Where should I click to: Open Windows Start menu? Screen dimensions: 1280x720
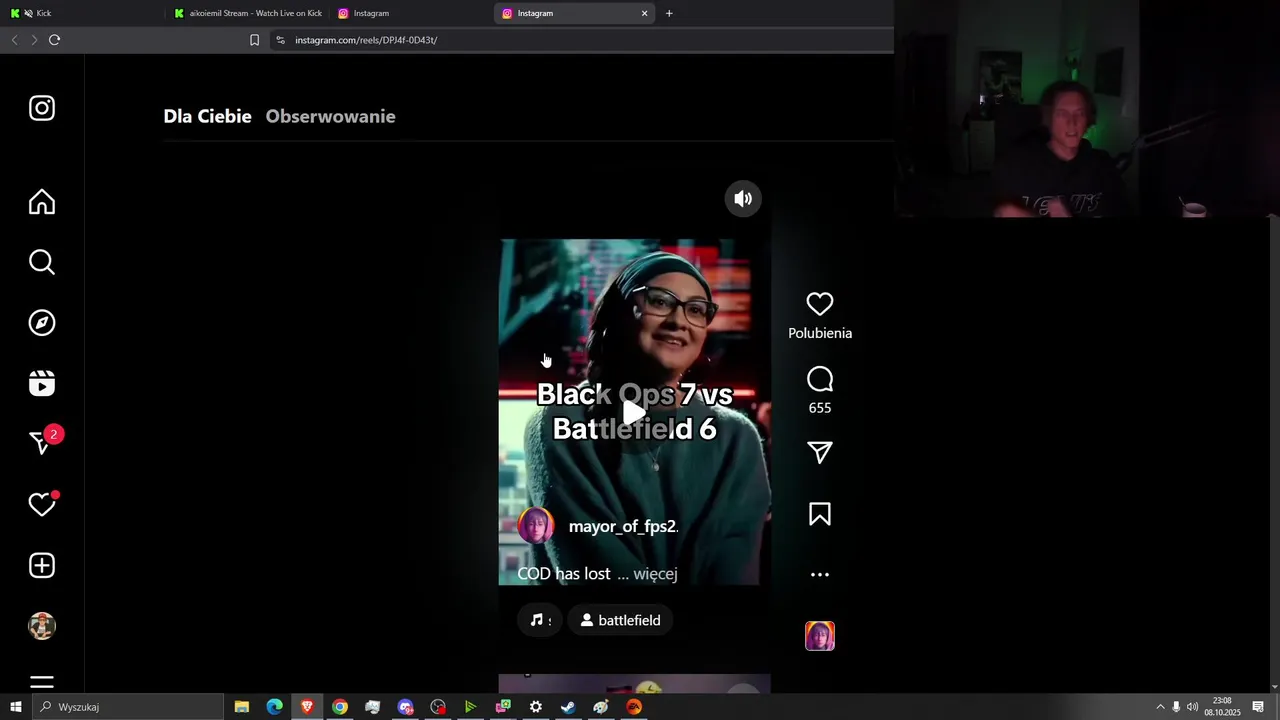point(16,707)
